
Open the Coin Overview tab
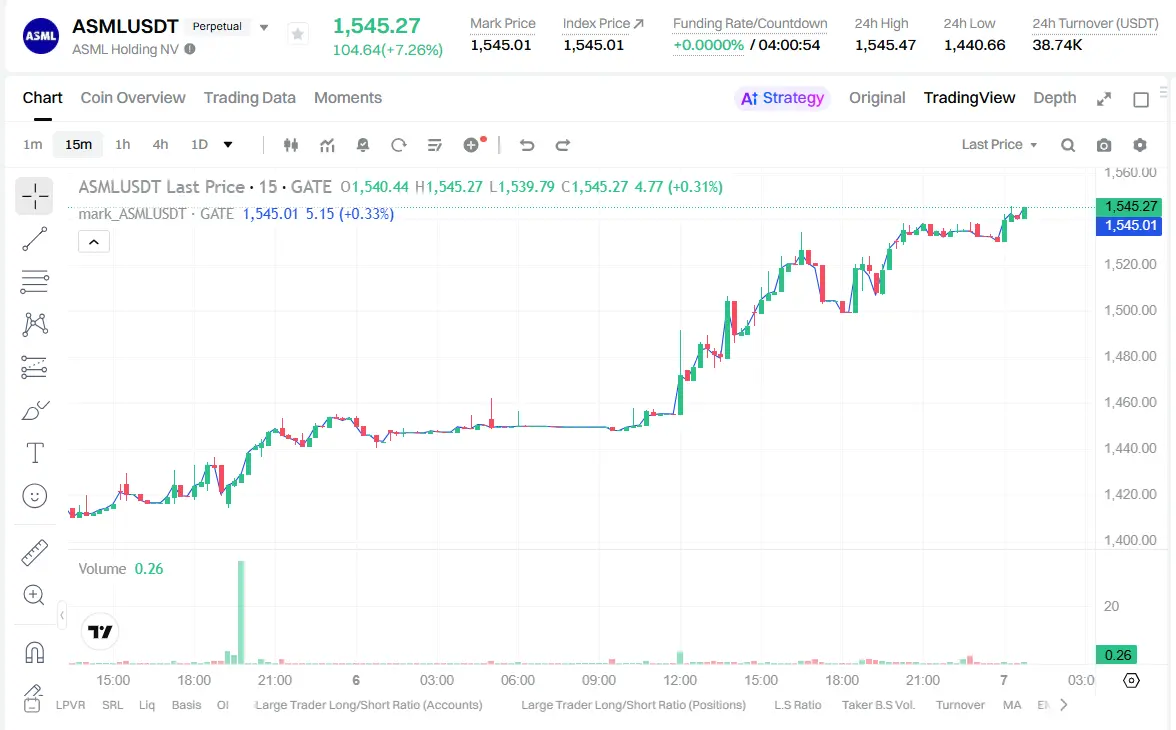click(x=133, y=98)
